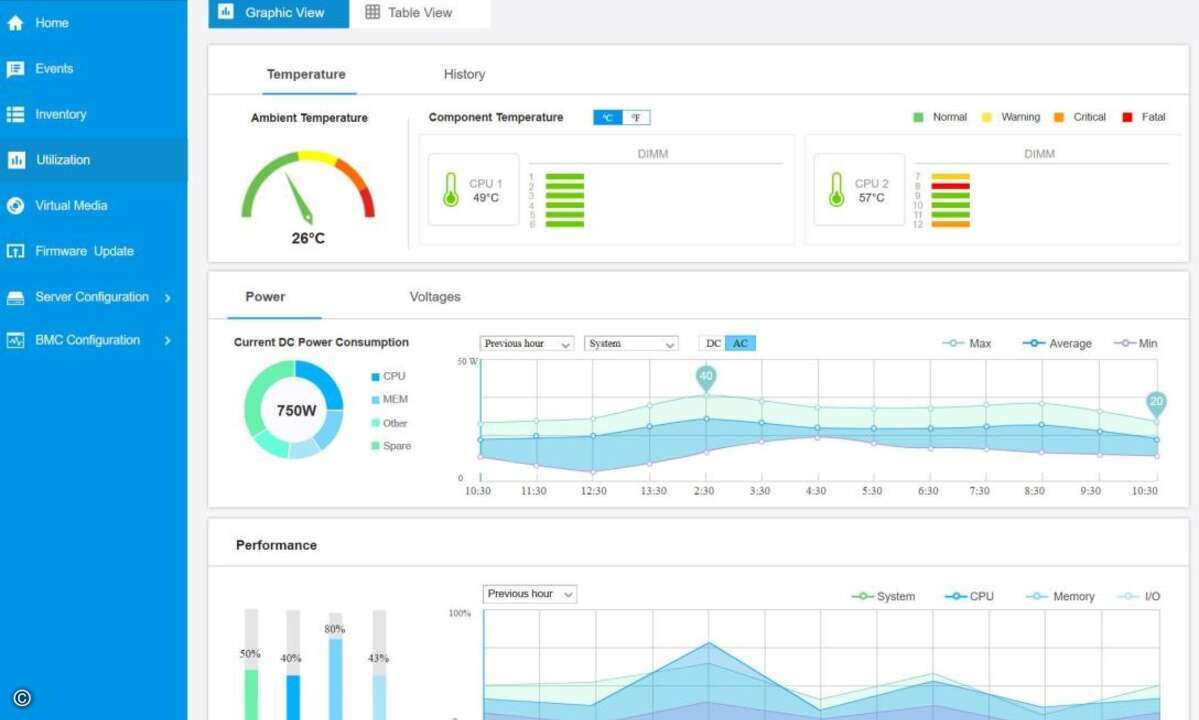This screenshot has height=720, width=1199.
Task: Toggle Memory series in performance chart
Action: [x=1060, y=596]
